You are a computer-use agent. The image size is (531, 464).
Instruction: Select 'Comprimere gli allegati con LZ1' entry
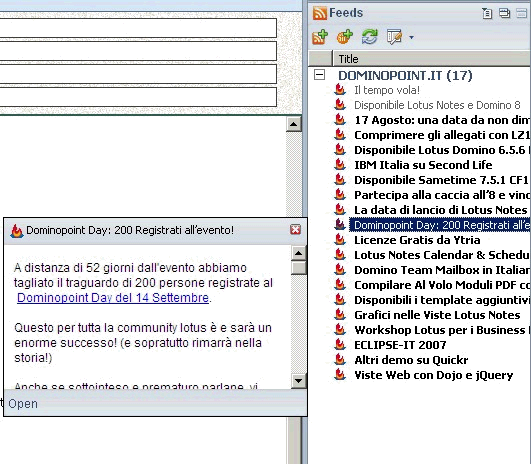pyautogui.click(x=442, y=135)
